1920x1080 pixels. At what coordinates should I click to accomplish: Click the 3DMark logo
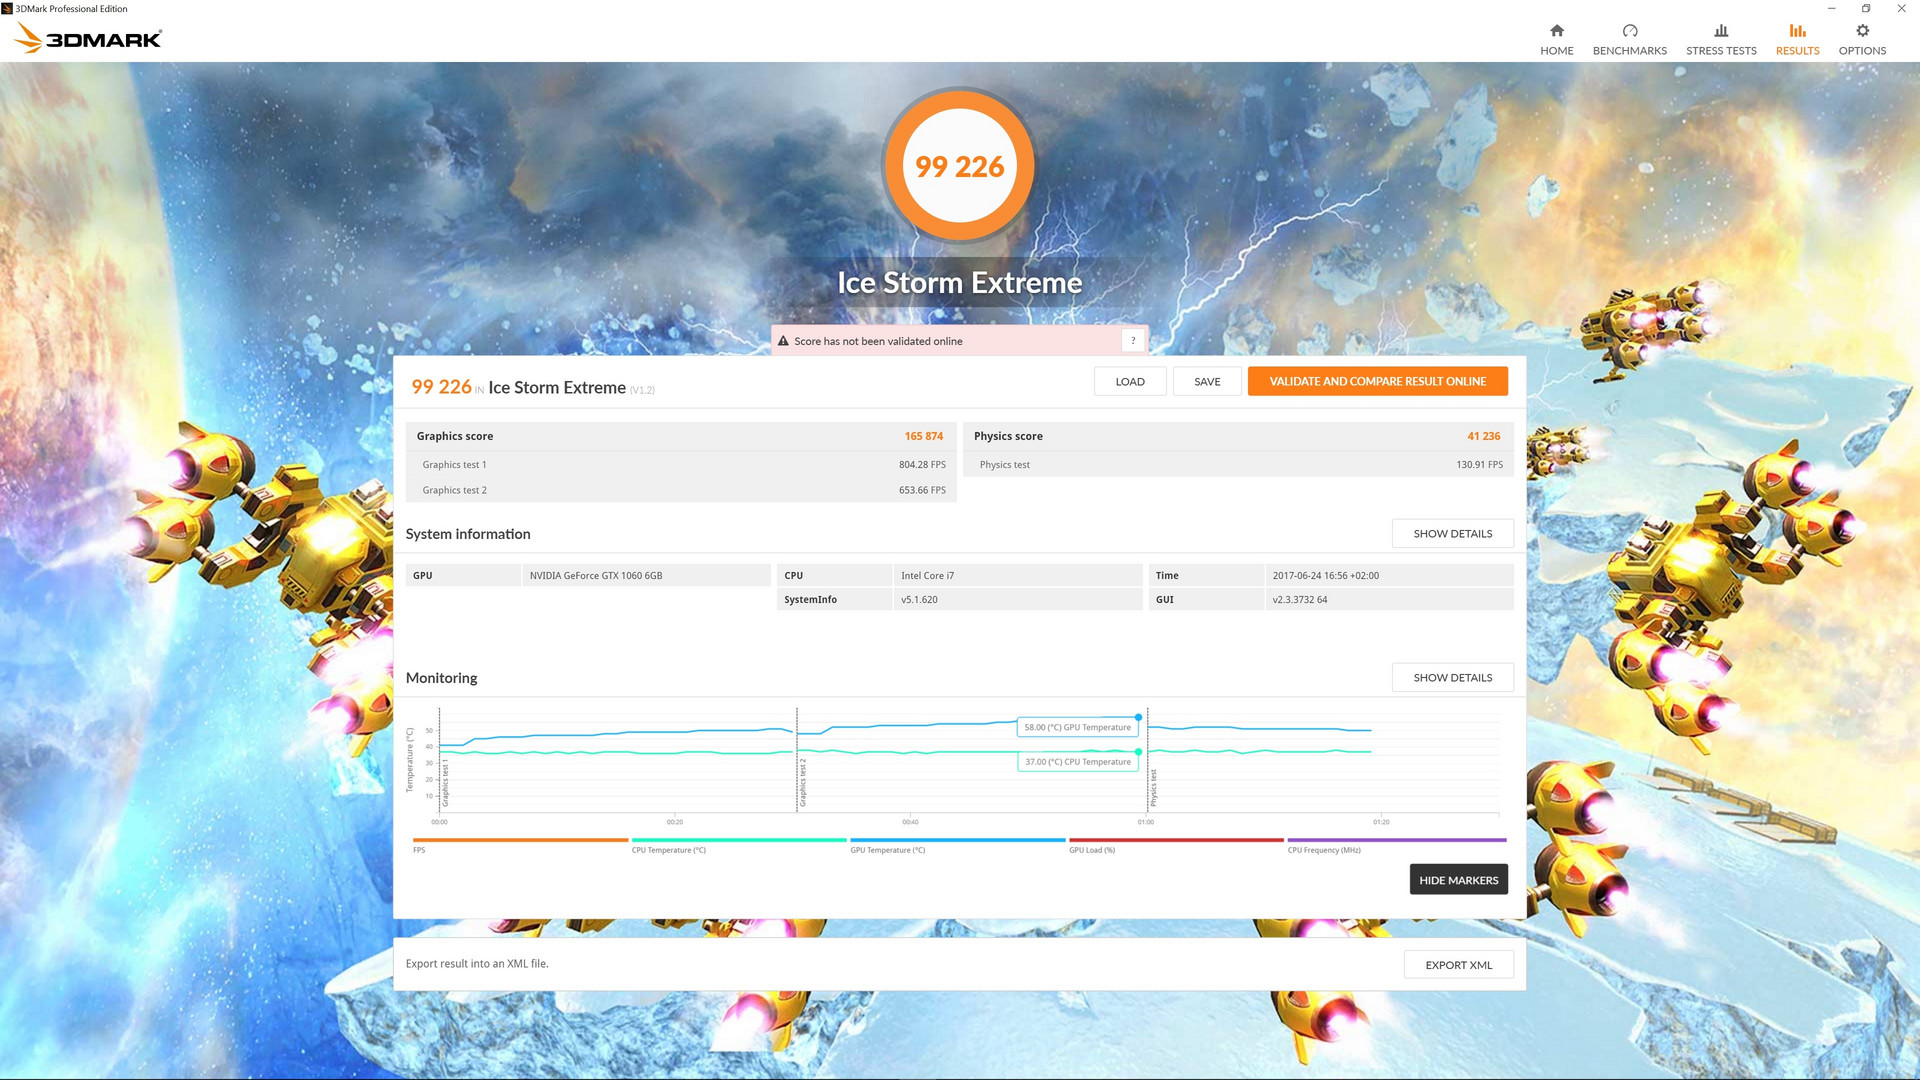click(88, 39)
